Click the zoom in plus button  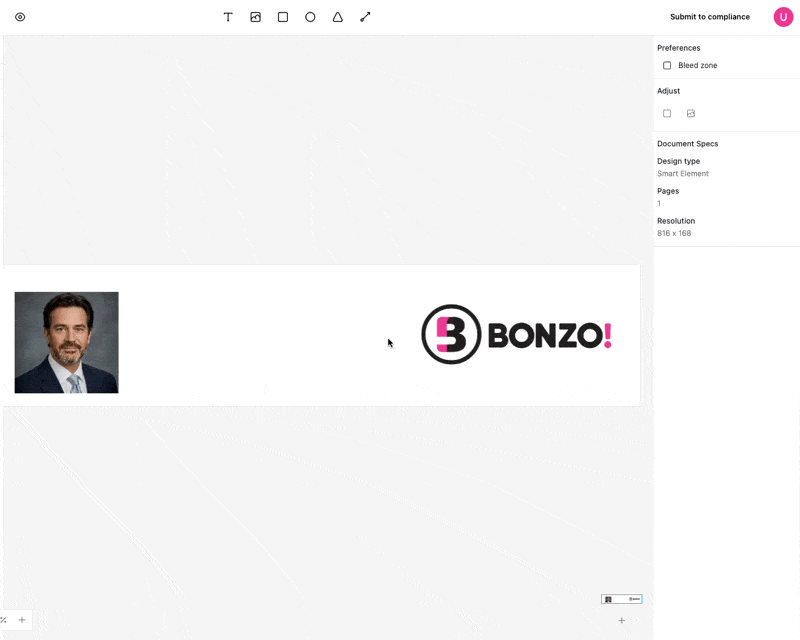pos(22,620)
